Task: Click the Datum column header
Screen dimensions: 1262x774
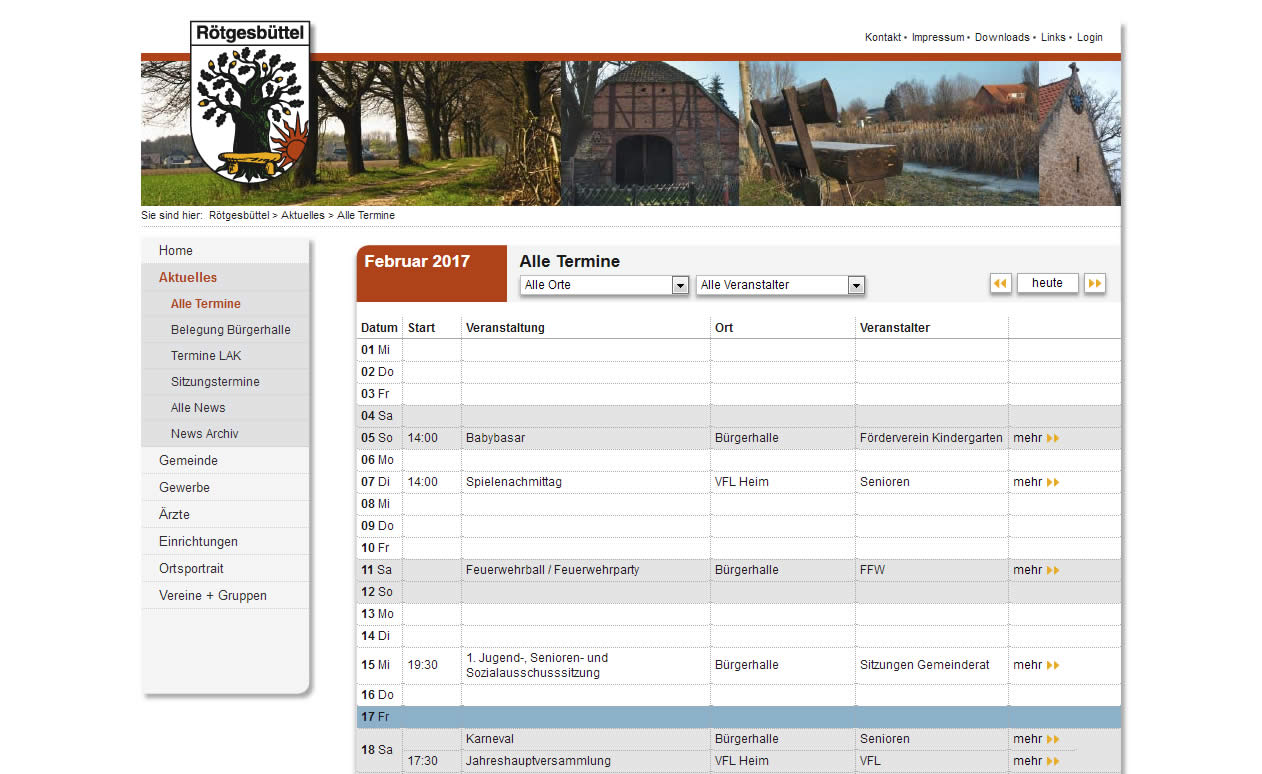Action: pos(379,328)
